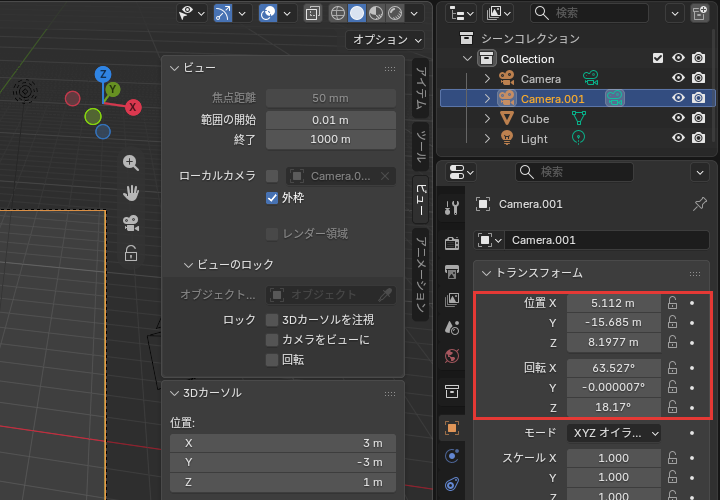Click the zoom view magnifier icon
Screen dimensions: 720x500
click(131, 163)
